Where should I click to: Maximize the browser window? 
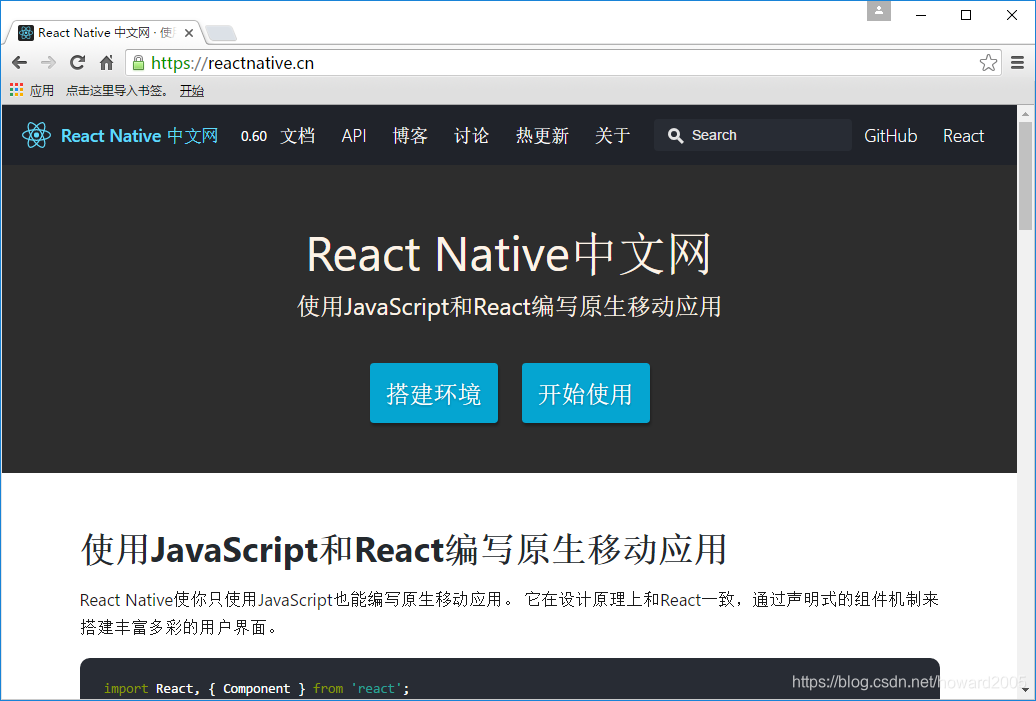point(966,15)
